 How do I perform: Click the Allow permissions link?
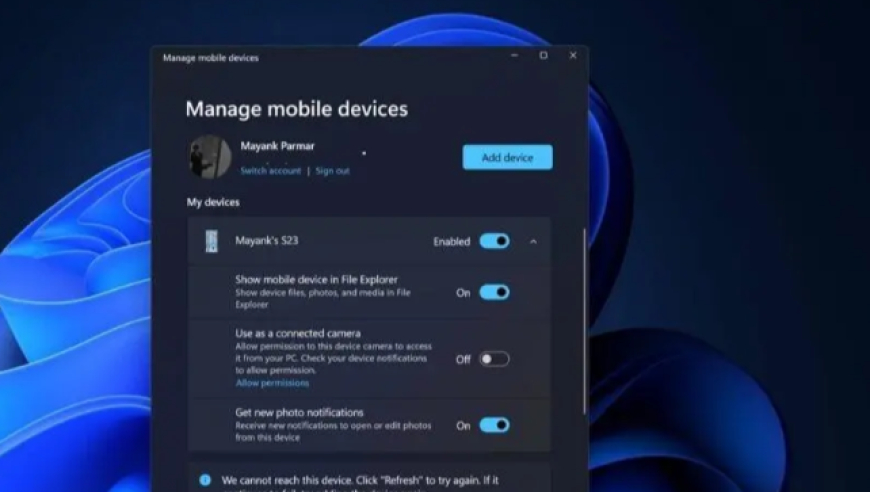tap(272, 383)
